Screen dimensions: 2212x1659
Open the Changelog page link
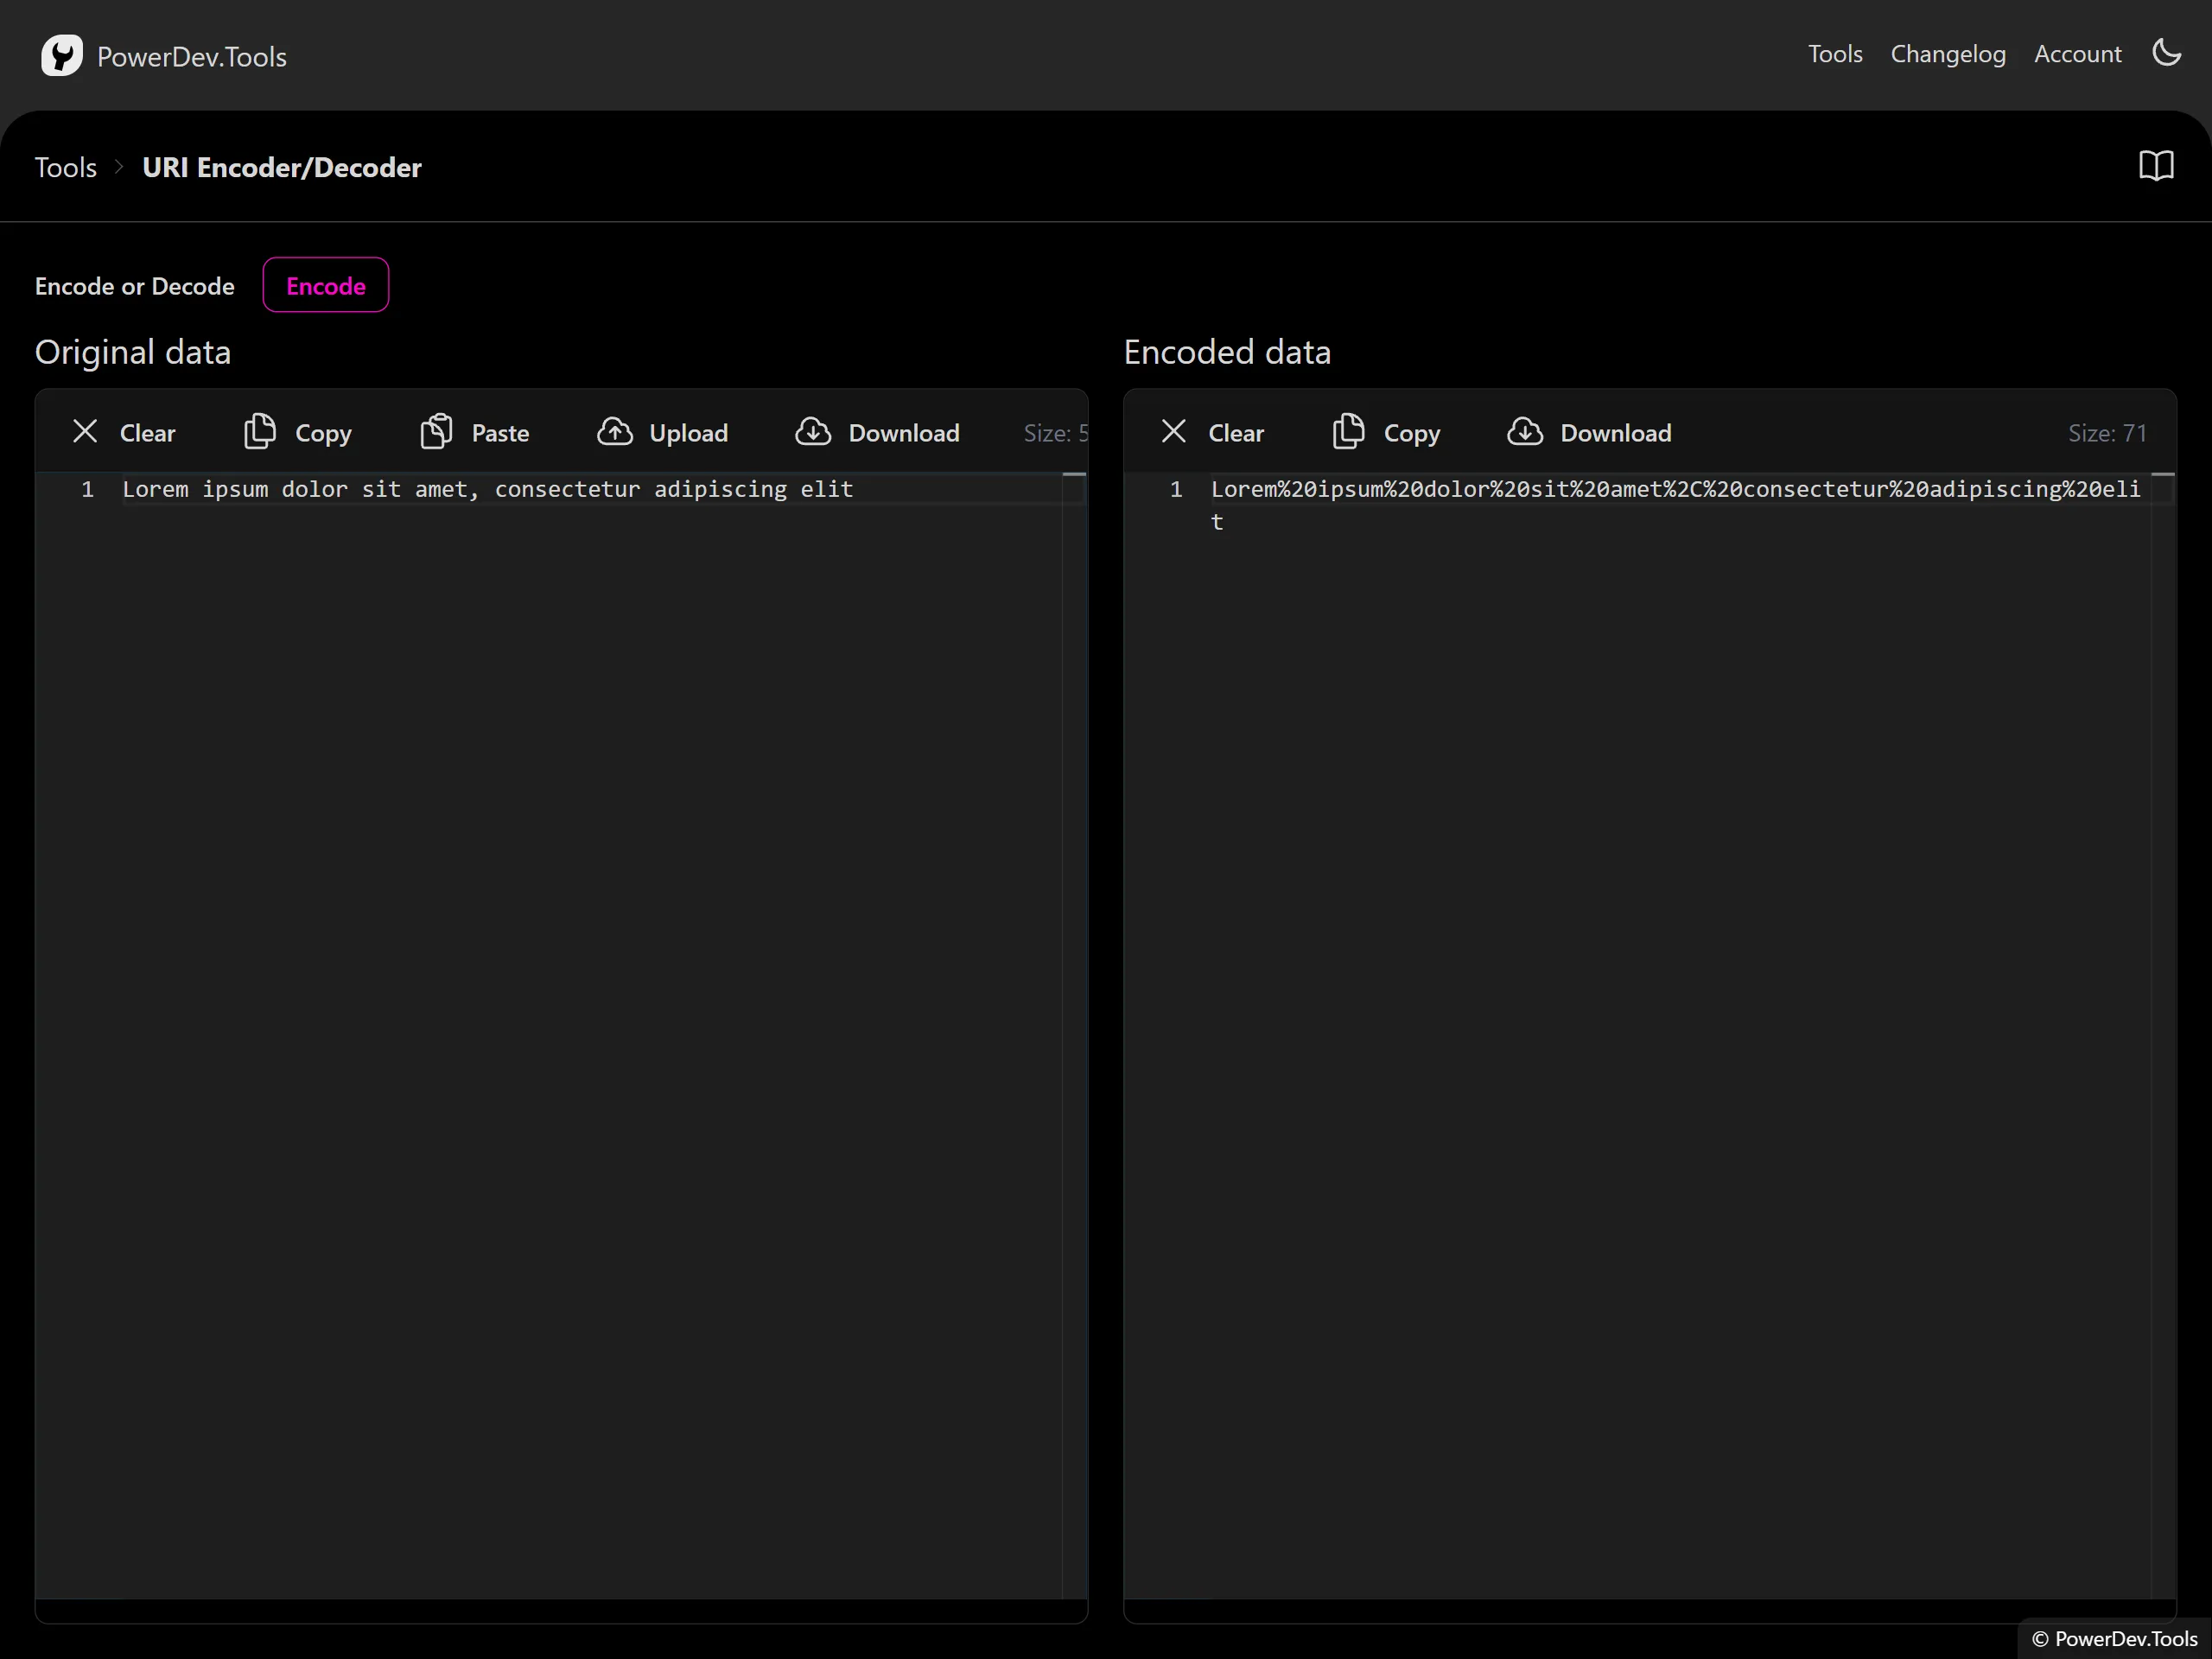click(1947, 54)
